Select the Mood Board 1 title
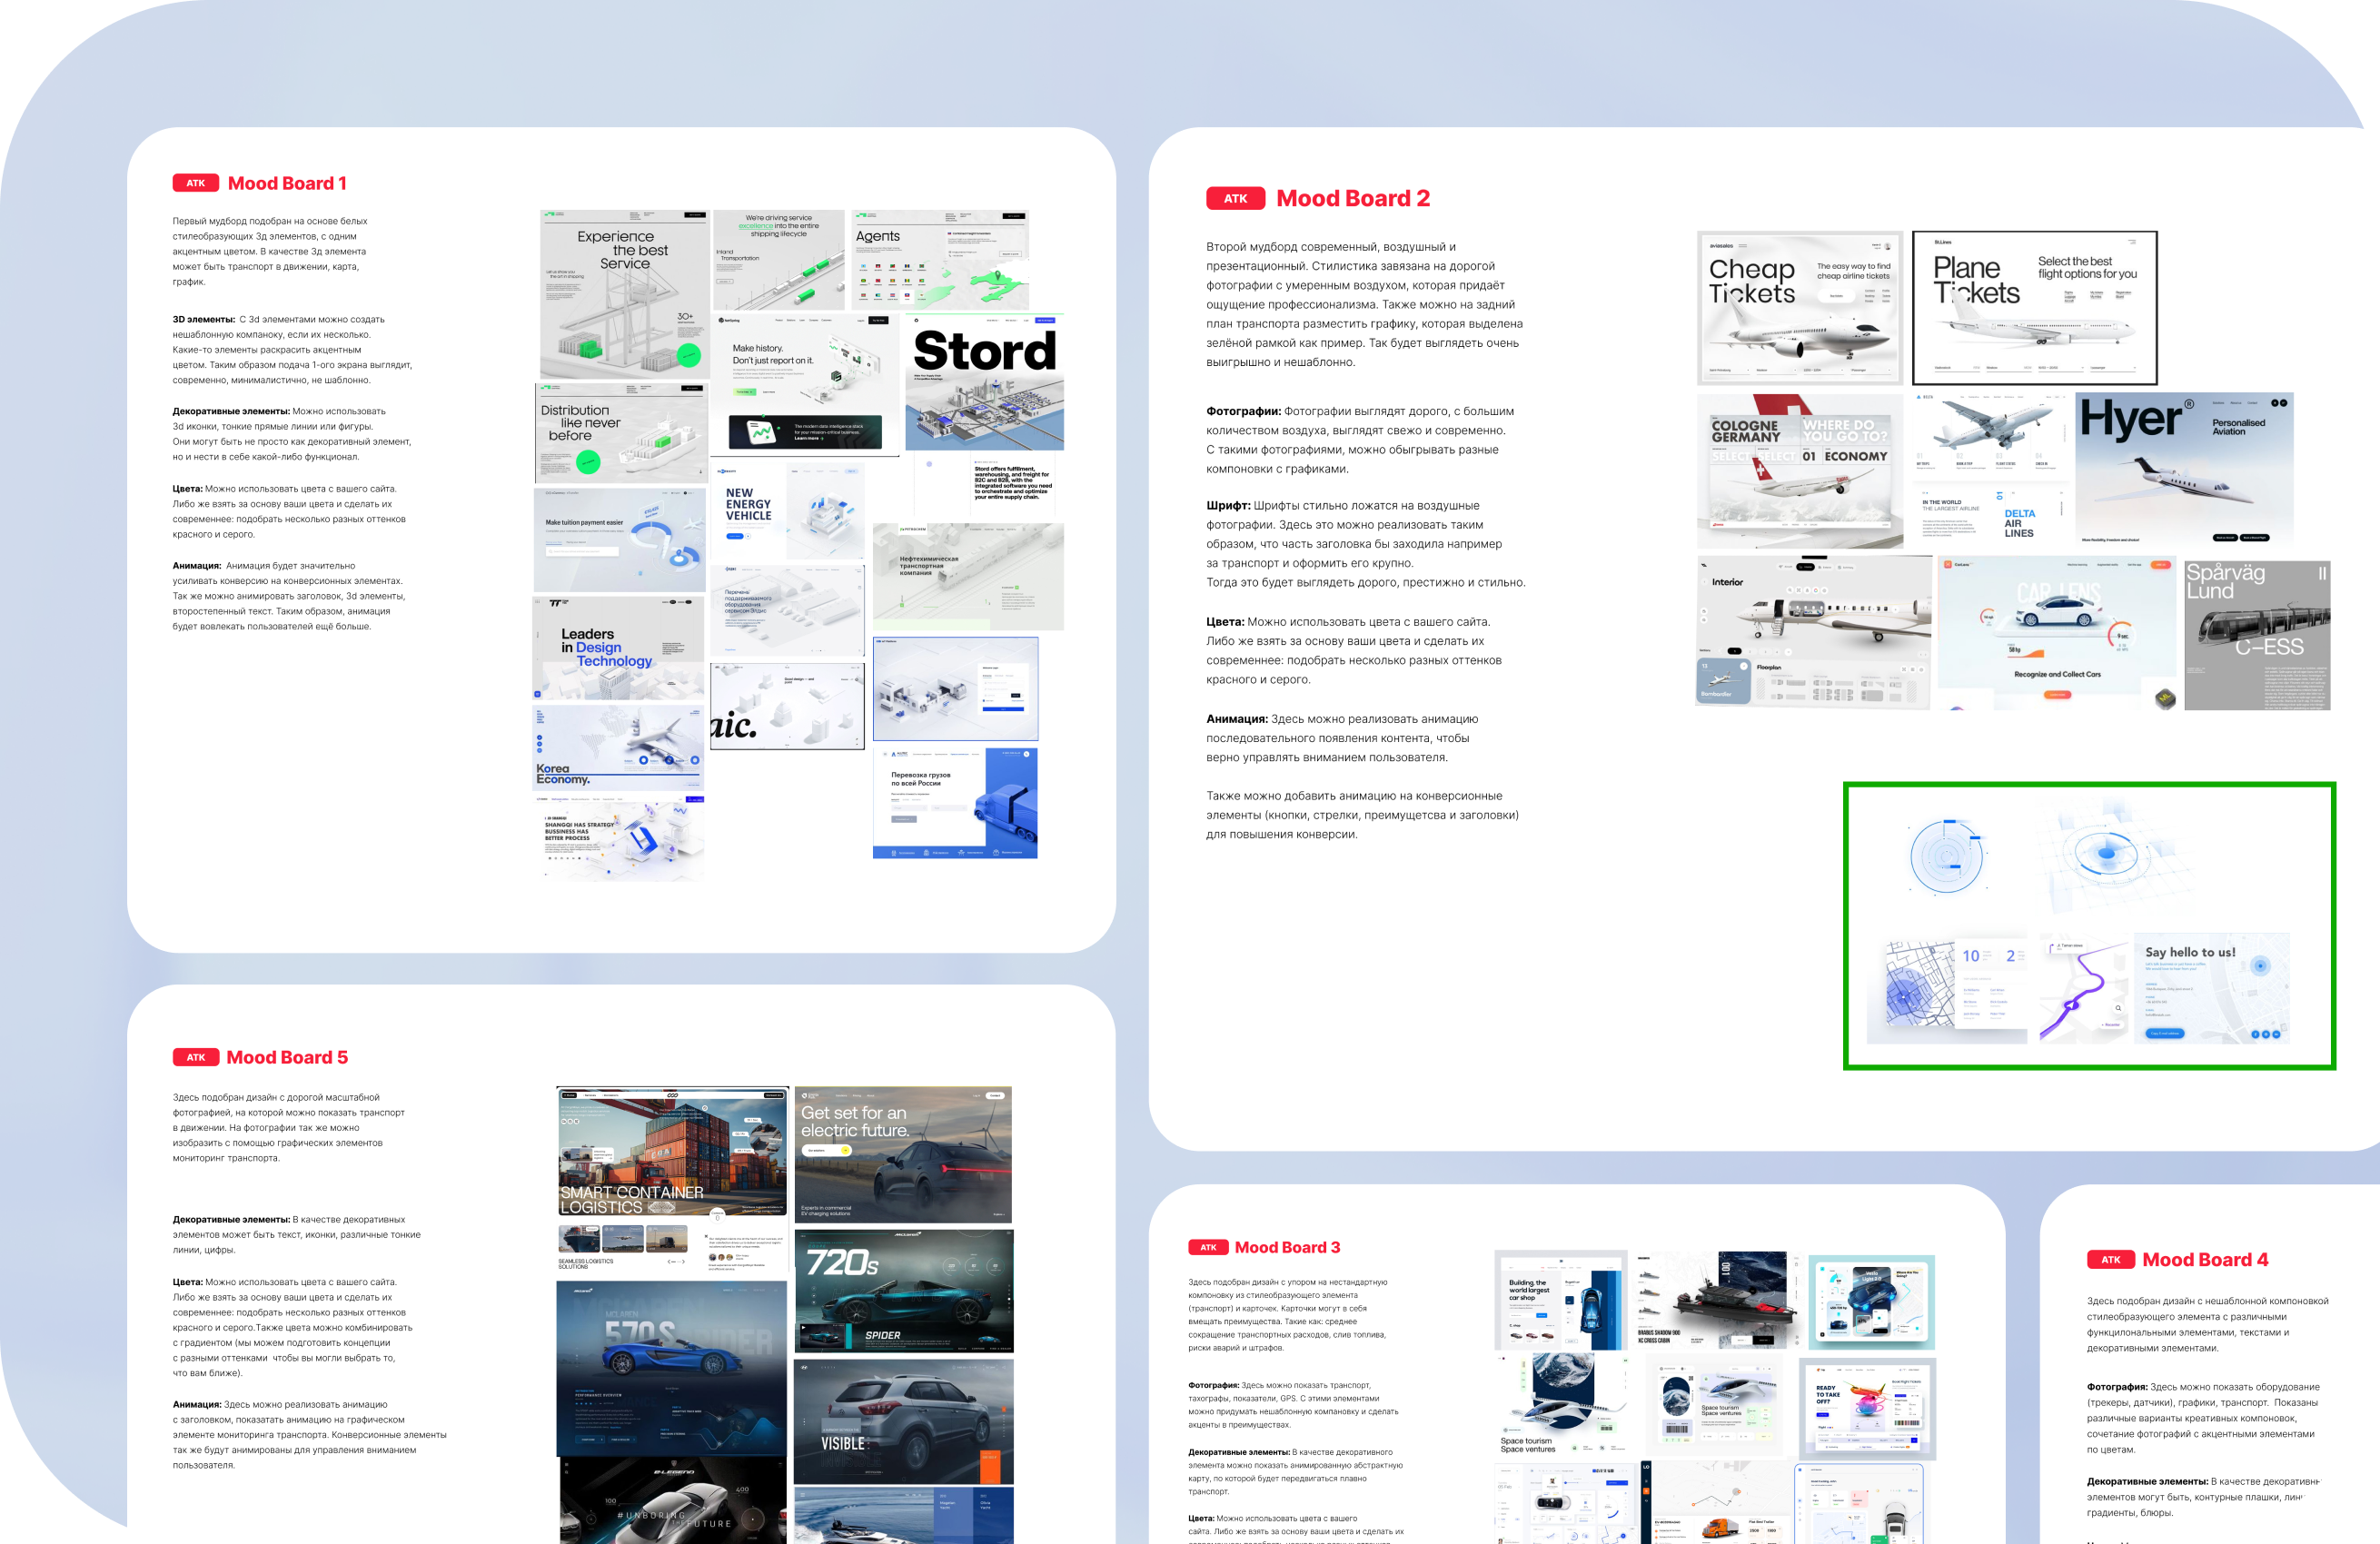 pos(287,183)
